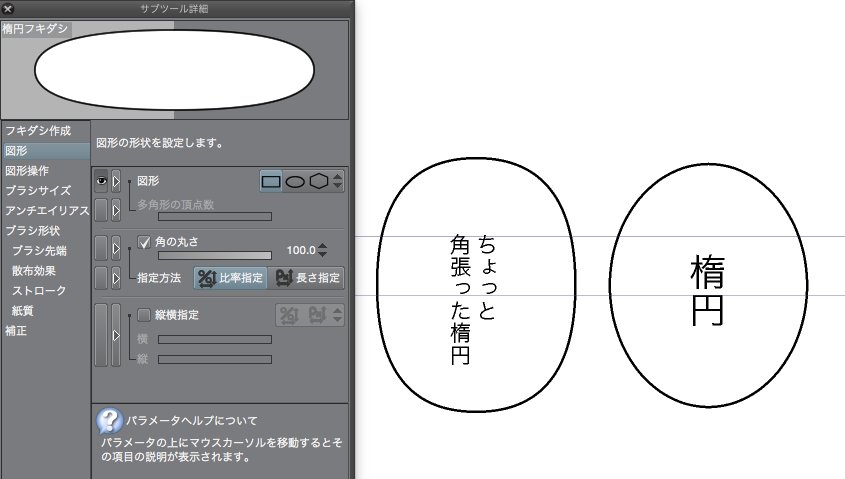Open the 補正 category
Image resolution: width=845 pixels, height=479 pixels.
16,330
